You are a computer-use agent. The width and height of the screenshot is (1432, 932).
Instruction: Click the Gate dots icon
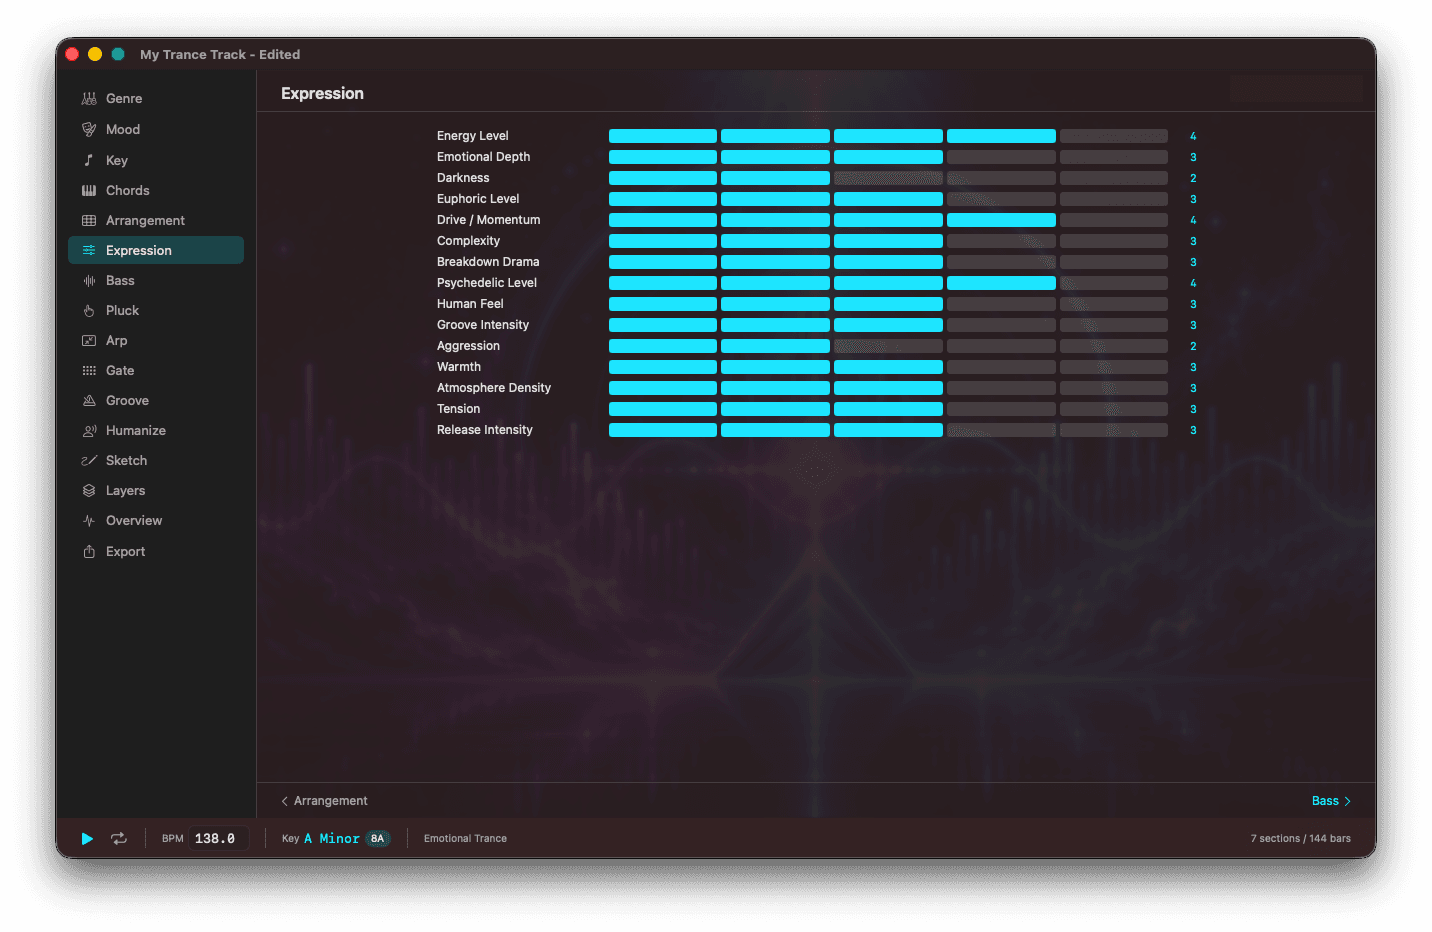tap(89, 371)
